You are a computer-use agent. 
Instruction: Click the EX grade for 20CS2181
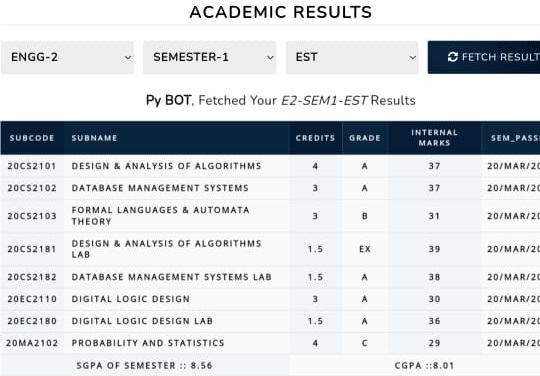pyautogui.click(x=365, y=249)
